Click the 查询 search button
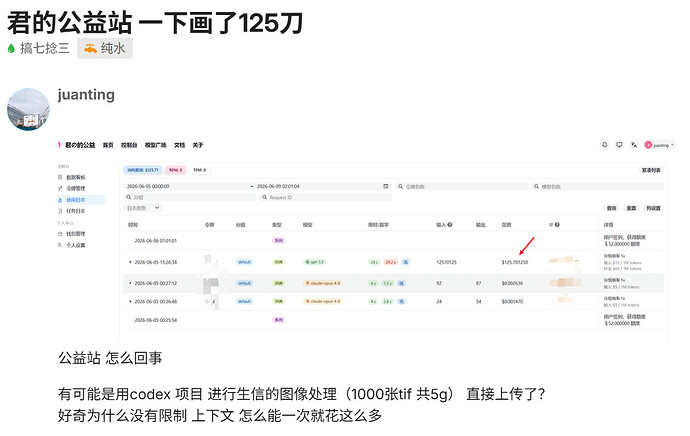Viewport: 690px width, 436px height. (612, 208)
